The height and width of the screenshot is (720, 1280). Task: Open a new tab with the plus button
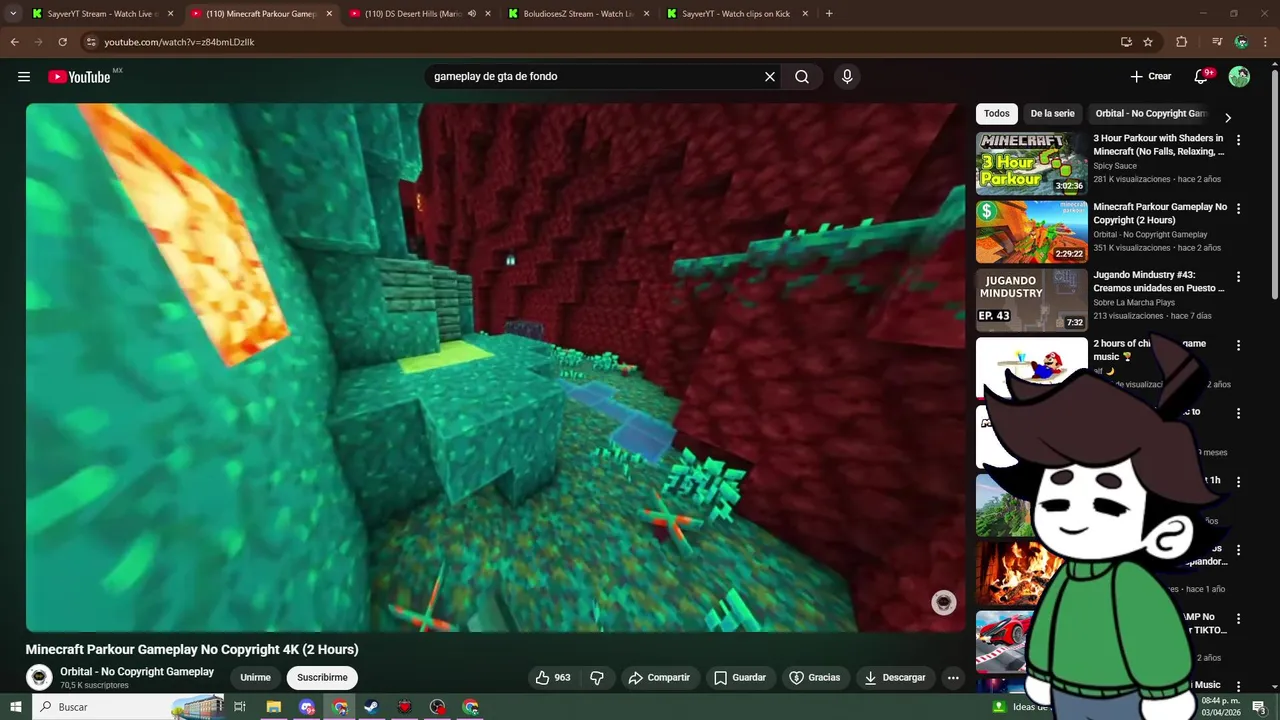[x=829, y=14]
